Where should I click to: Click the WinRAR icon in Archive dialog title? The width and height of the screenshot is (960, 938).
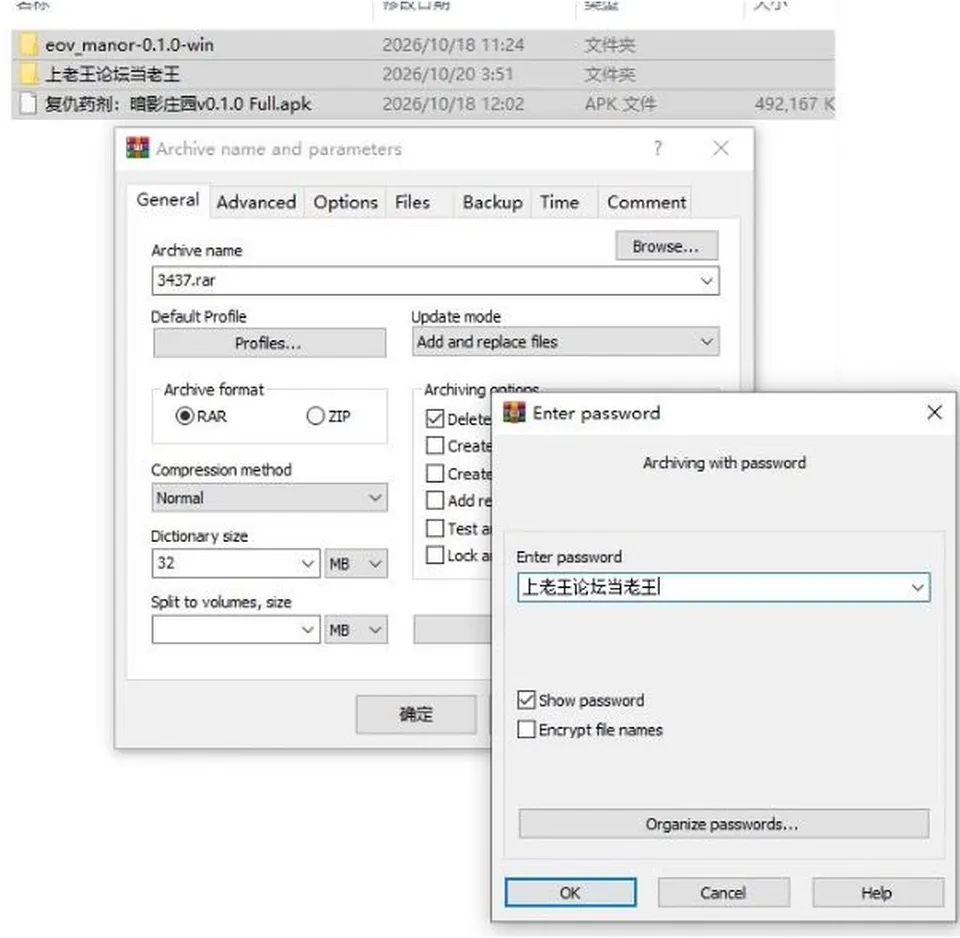(x=137, y=148)
